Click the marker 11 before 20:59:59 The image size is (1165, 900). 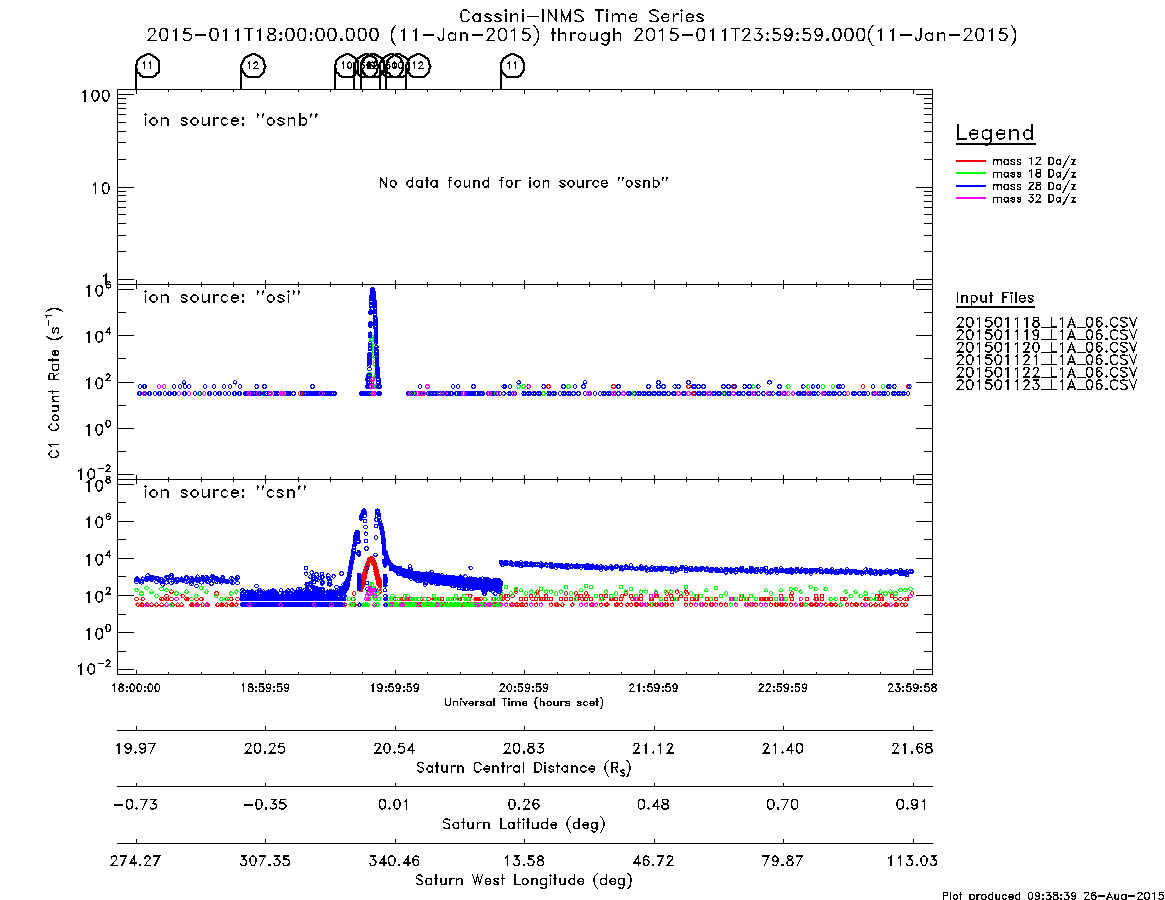pyautogui.click(x=512, y=66)
